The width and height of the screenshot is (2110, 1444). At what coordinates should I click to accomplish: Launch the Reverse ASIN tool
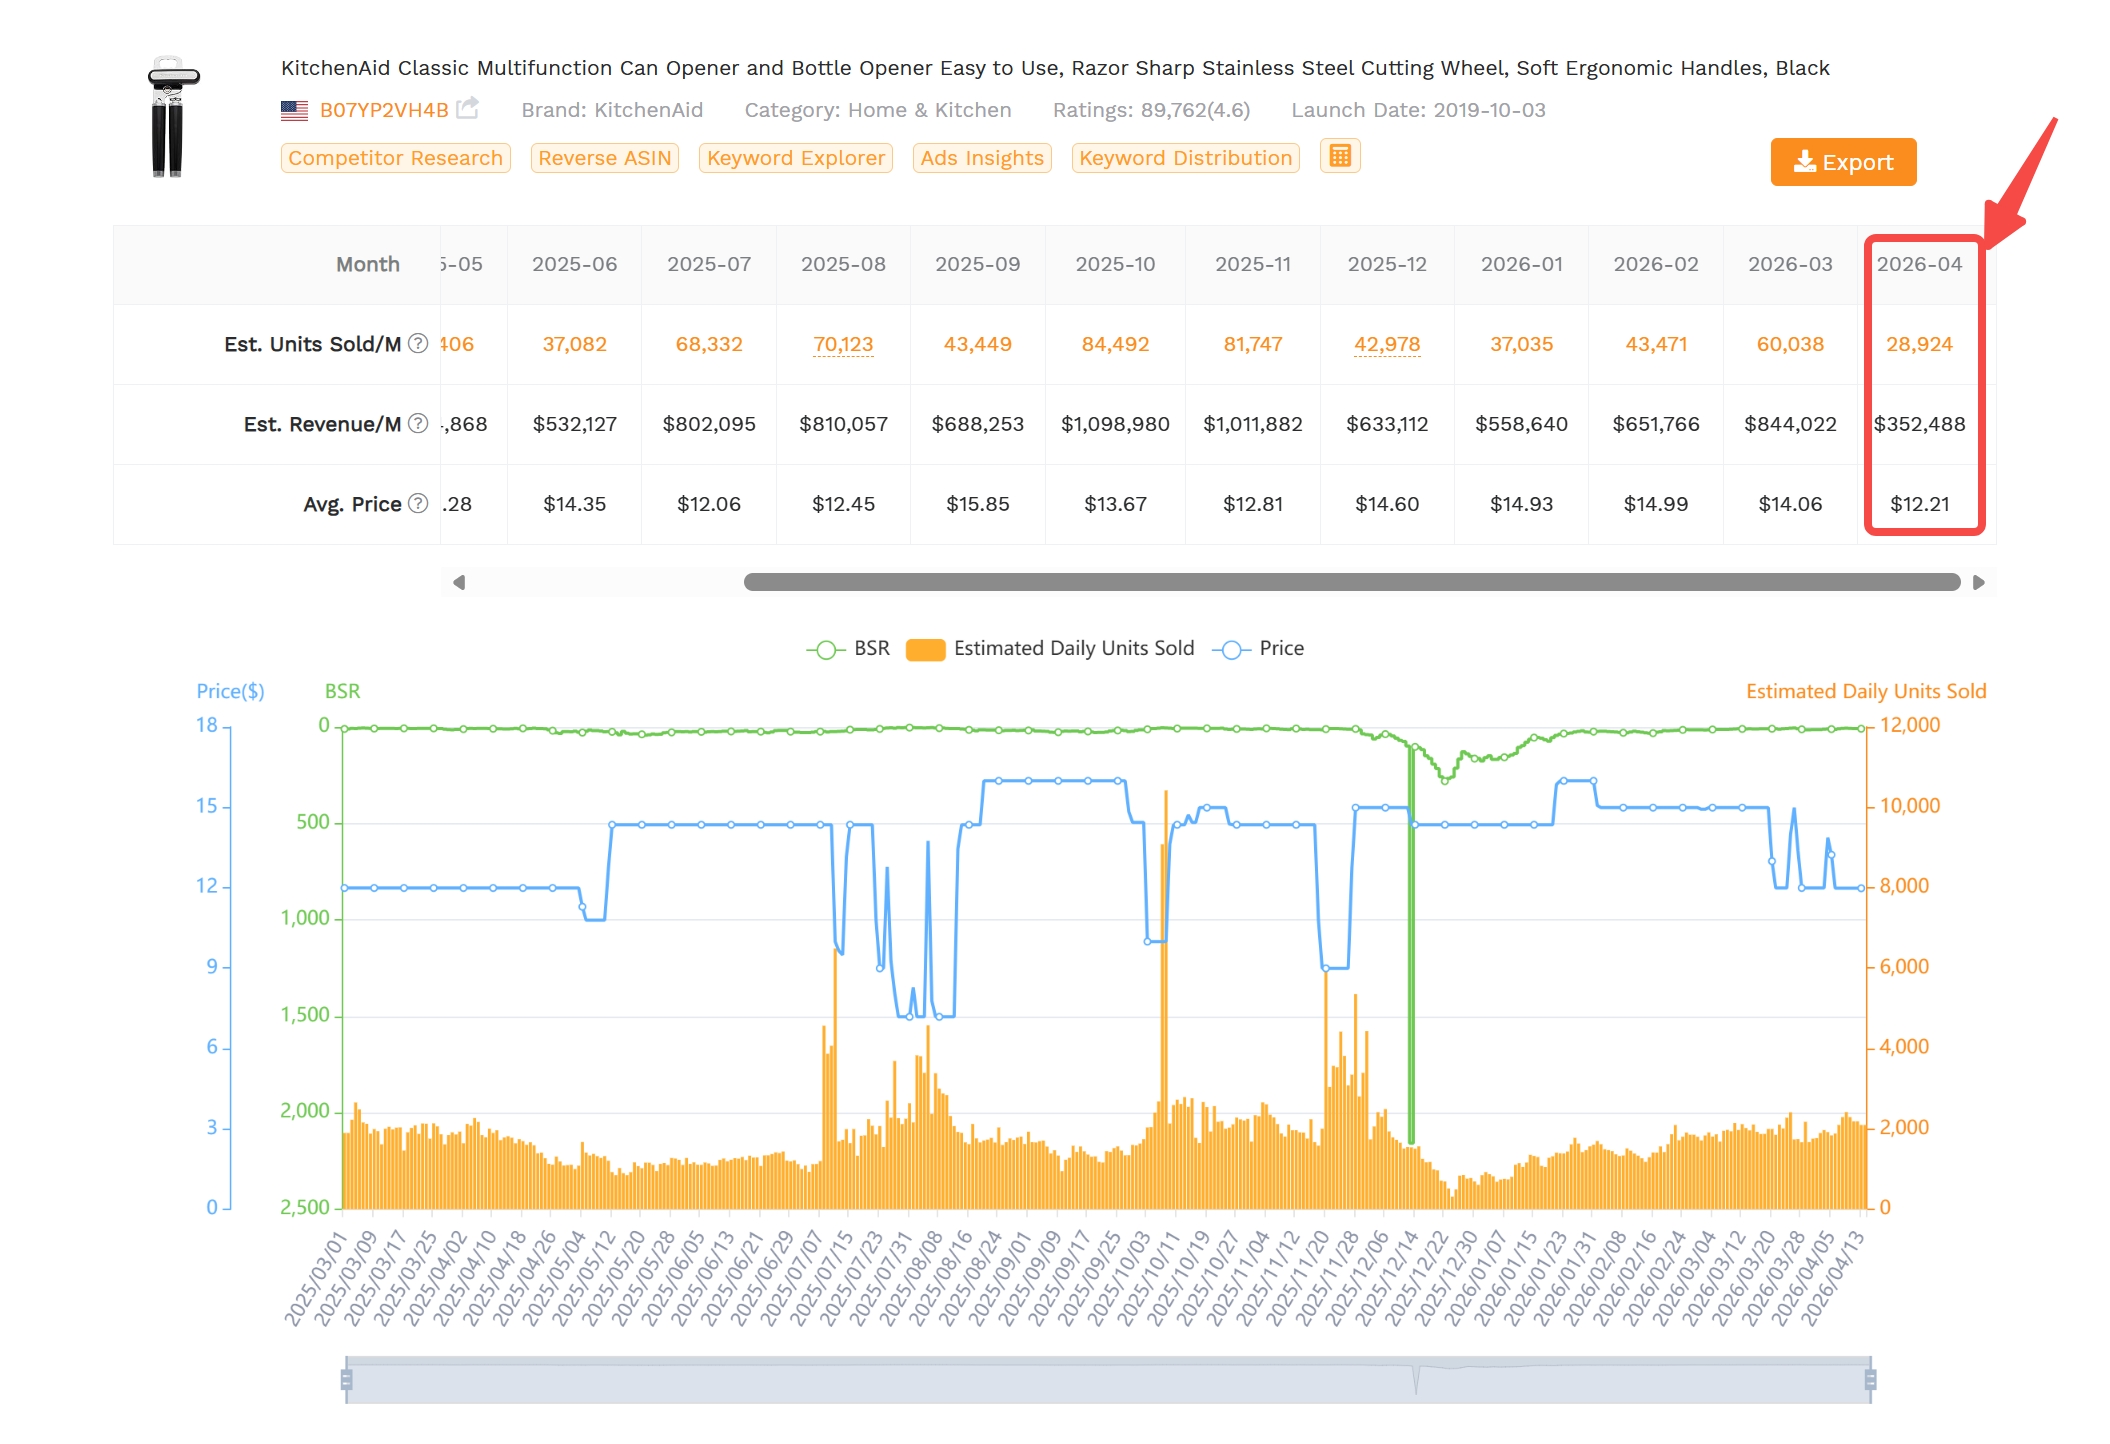603,157
